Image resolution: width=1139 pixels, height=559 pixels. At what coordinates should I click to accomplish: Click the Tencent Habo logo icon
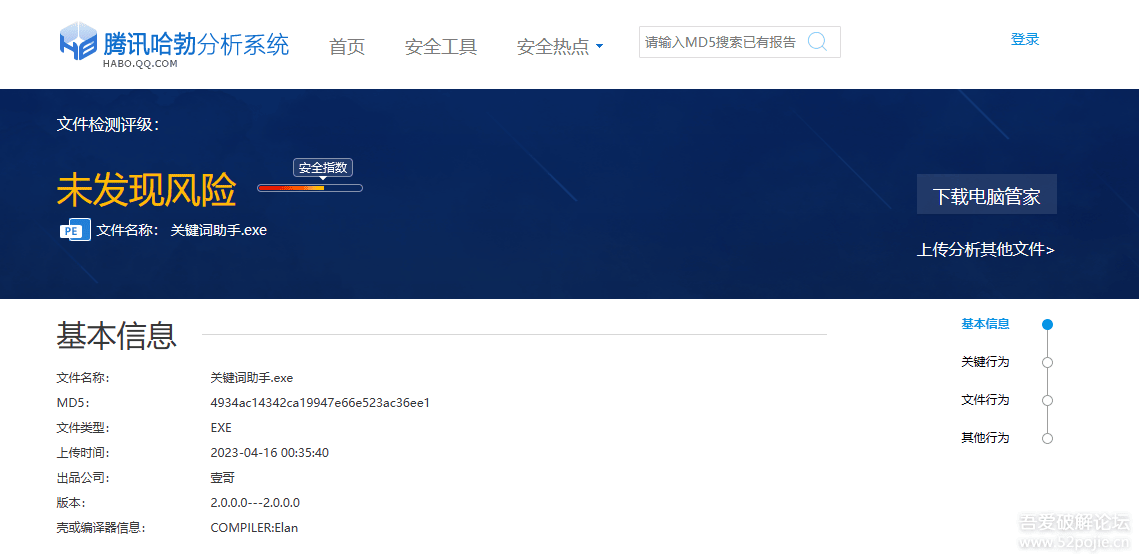tap(78, 42)
